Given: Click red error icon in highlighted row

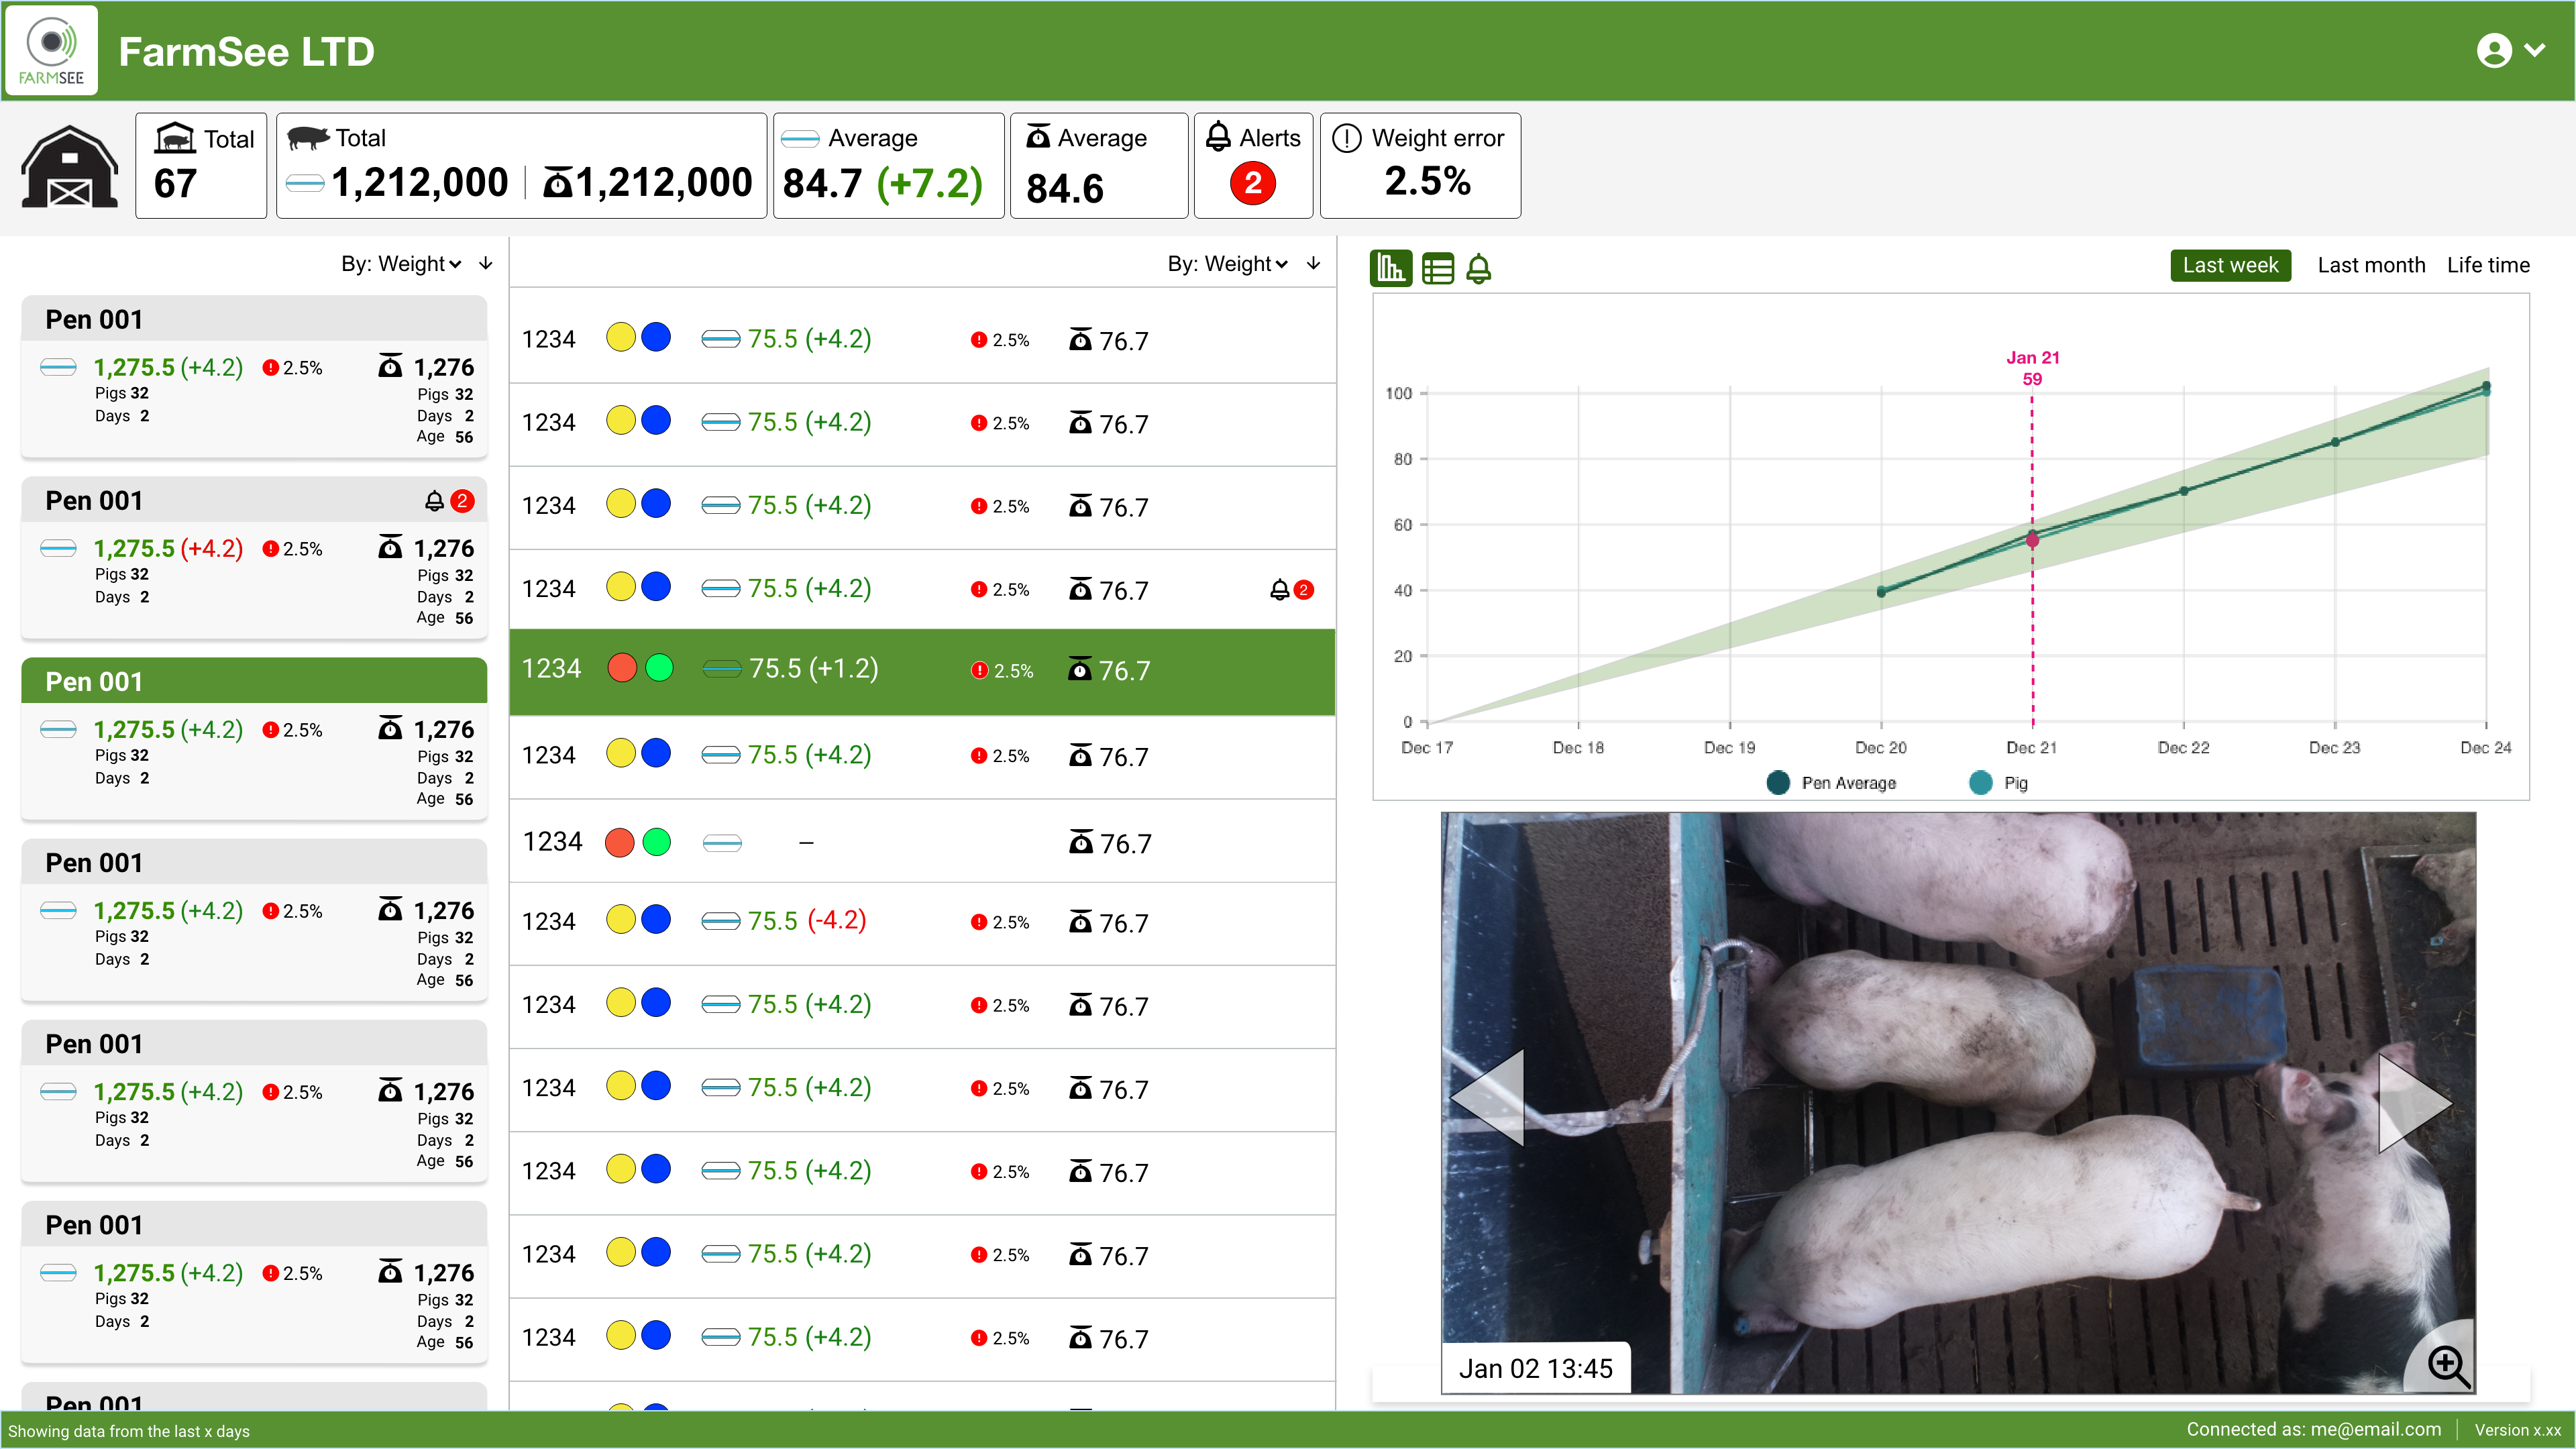Looking at the screenshot, I should tap(980, 670).
